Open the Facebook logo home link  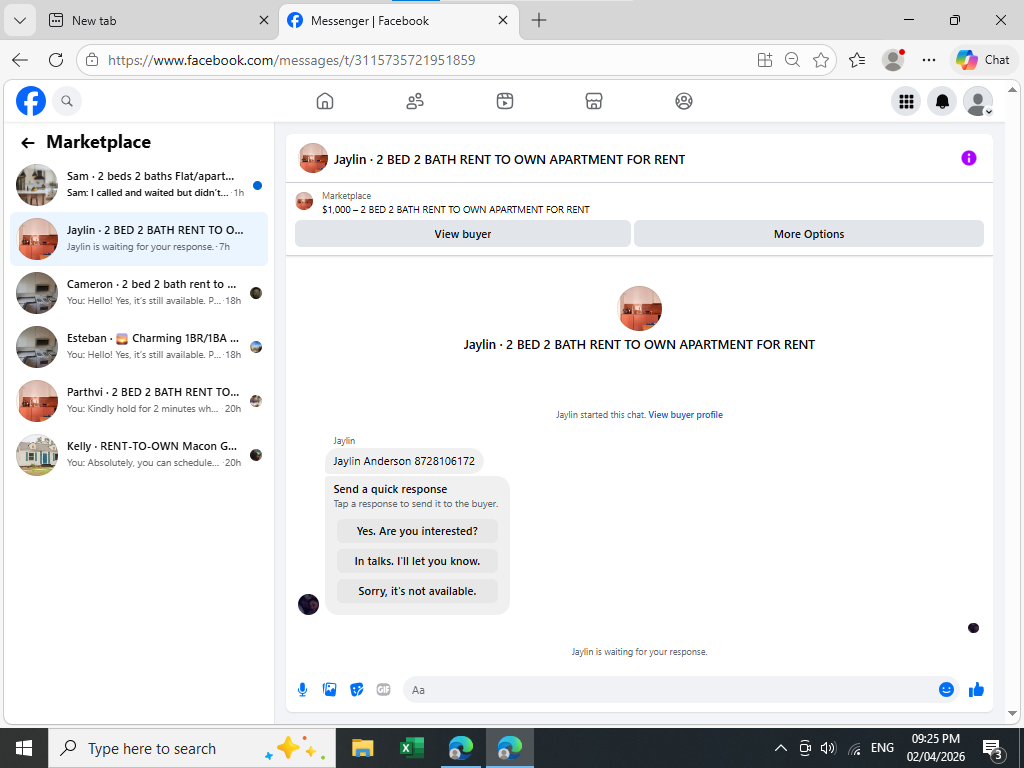tap(31, 101)
